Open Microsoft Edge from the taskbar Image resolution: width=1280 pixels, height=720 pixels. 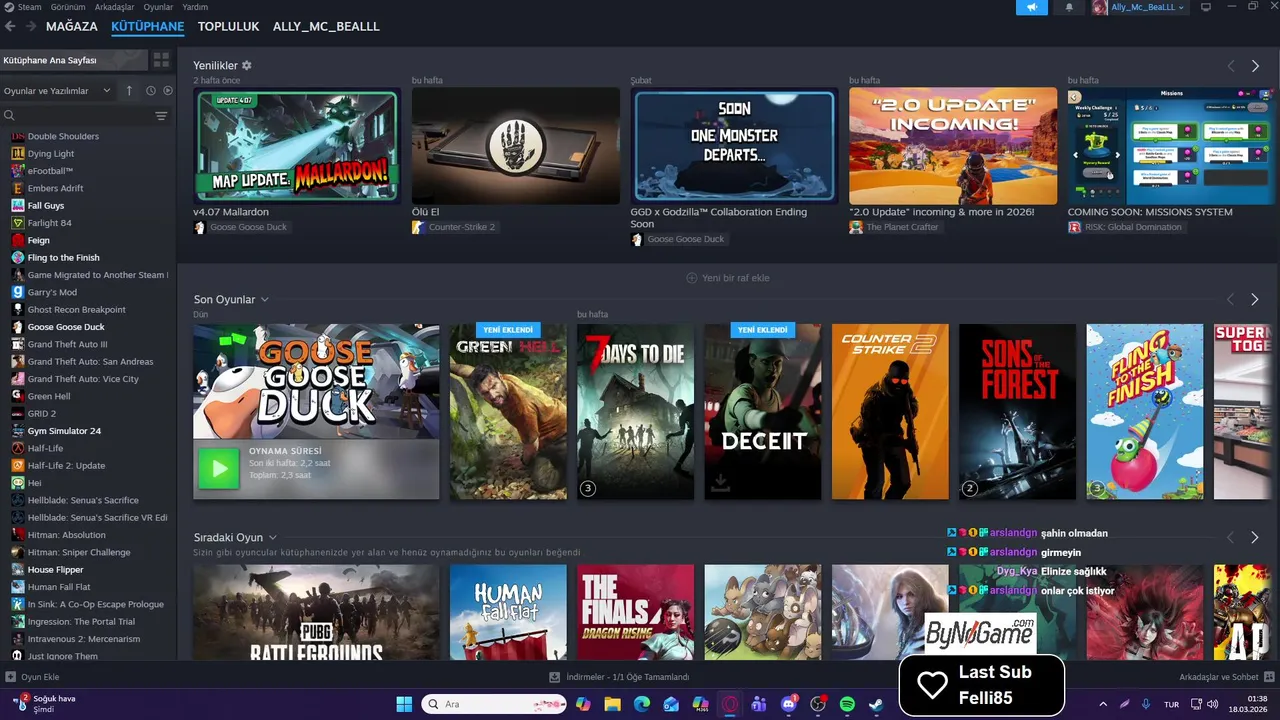(641, 704)
